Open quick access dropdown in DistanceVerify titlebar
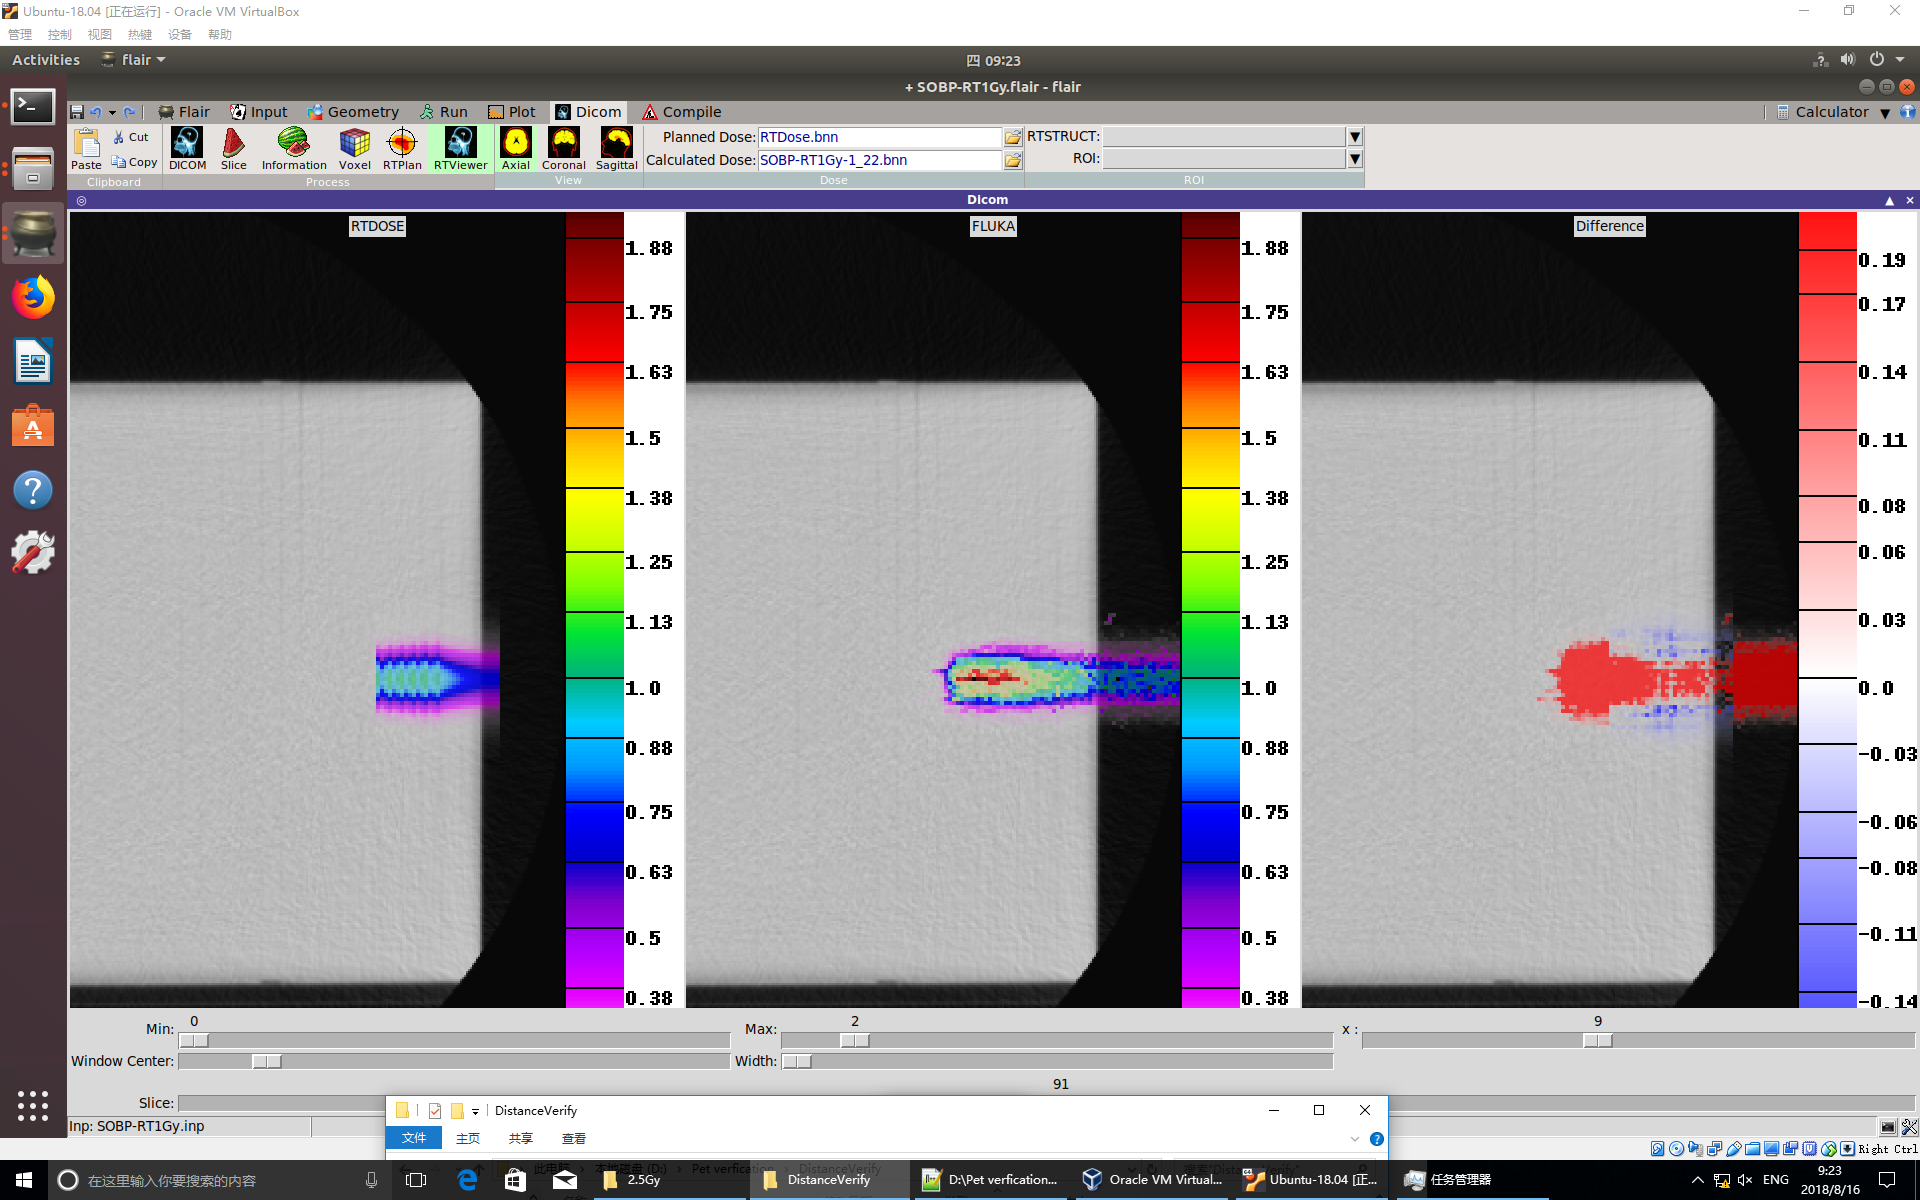The height and width of the screenshot is (1200, 1920). [475, 1111]
